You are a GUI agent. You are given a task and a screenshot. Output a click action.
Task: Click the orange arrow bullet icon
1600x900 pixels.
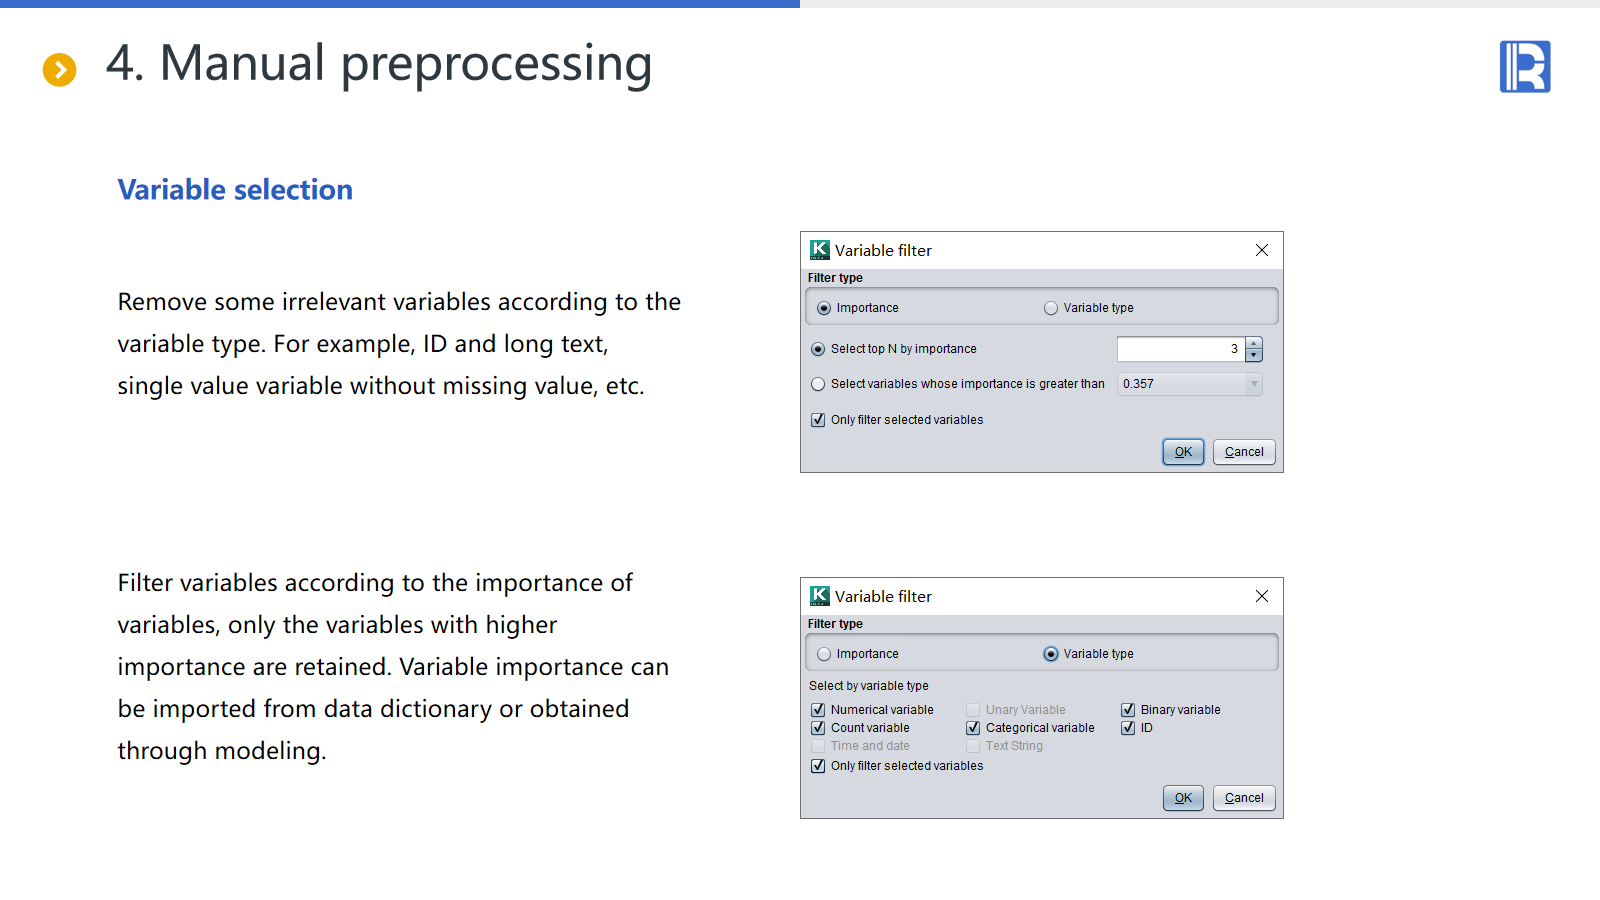[x=60, y=70]
